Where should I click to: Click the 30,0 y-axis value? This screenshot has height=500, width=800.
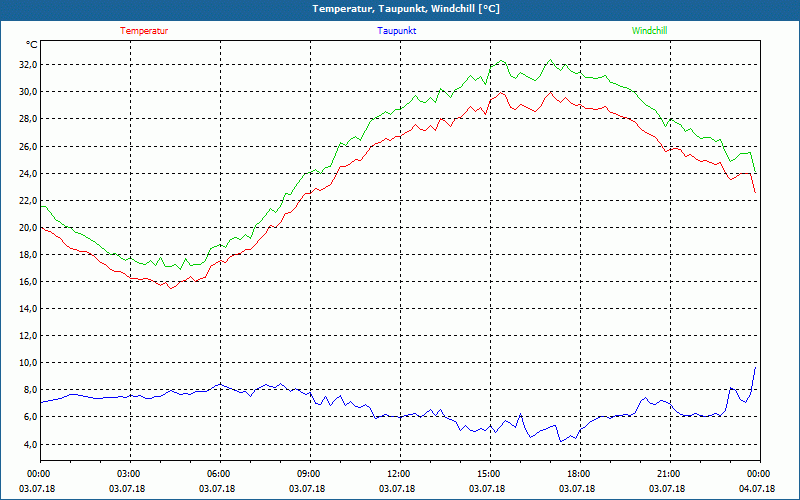[x=28, y=92]
